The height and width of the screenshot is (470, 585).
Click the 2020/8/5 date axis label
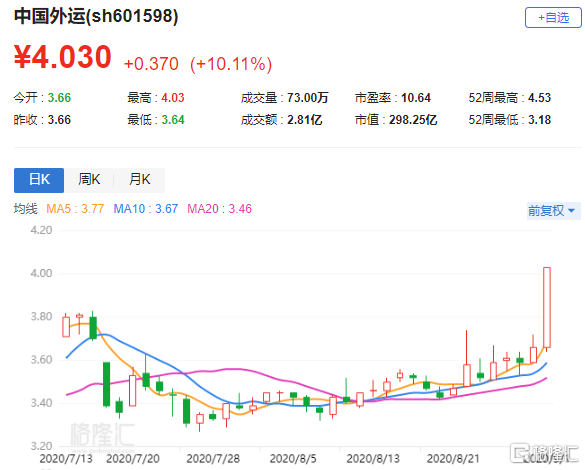tap(293, 458)
